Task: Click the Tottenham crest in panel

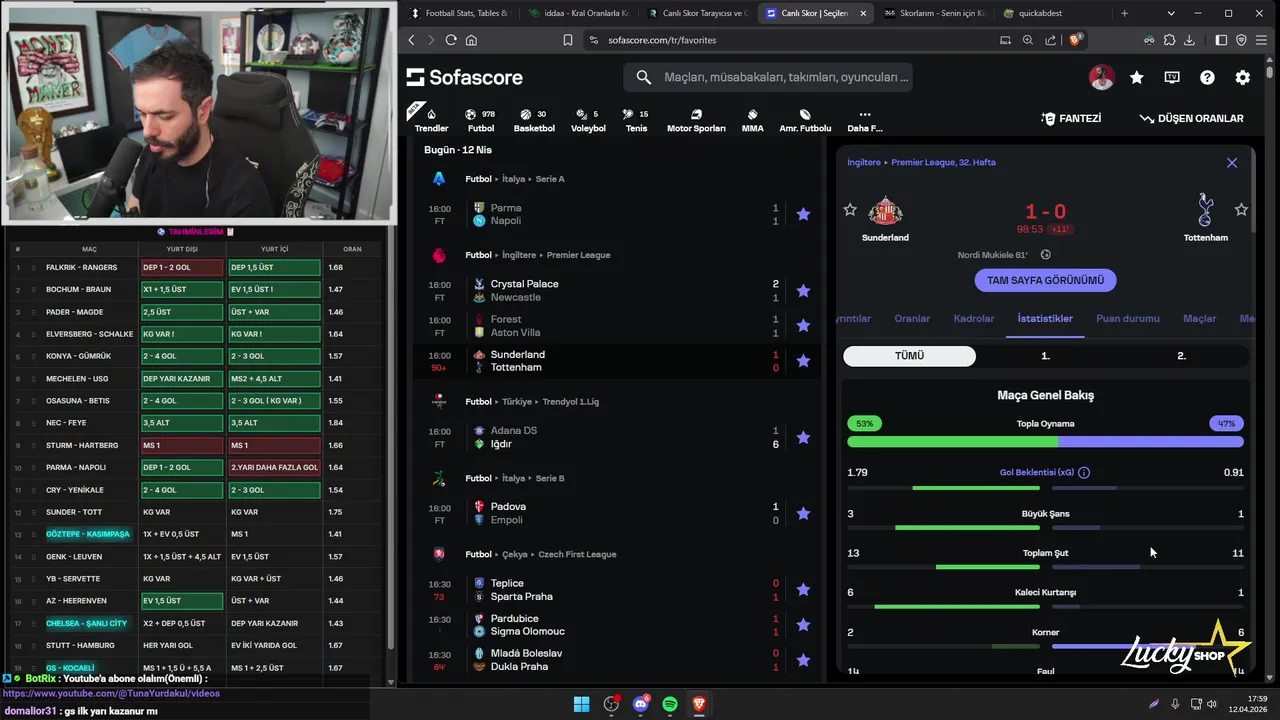Action: tap(1205, 211)
